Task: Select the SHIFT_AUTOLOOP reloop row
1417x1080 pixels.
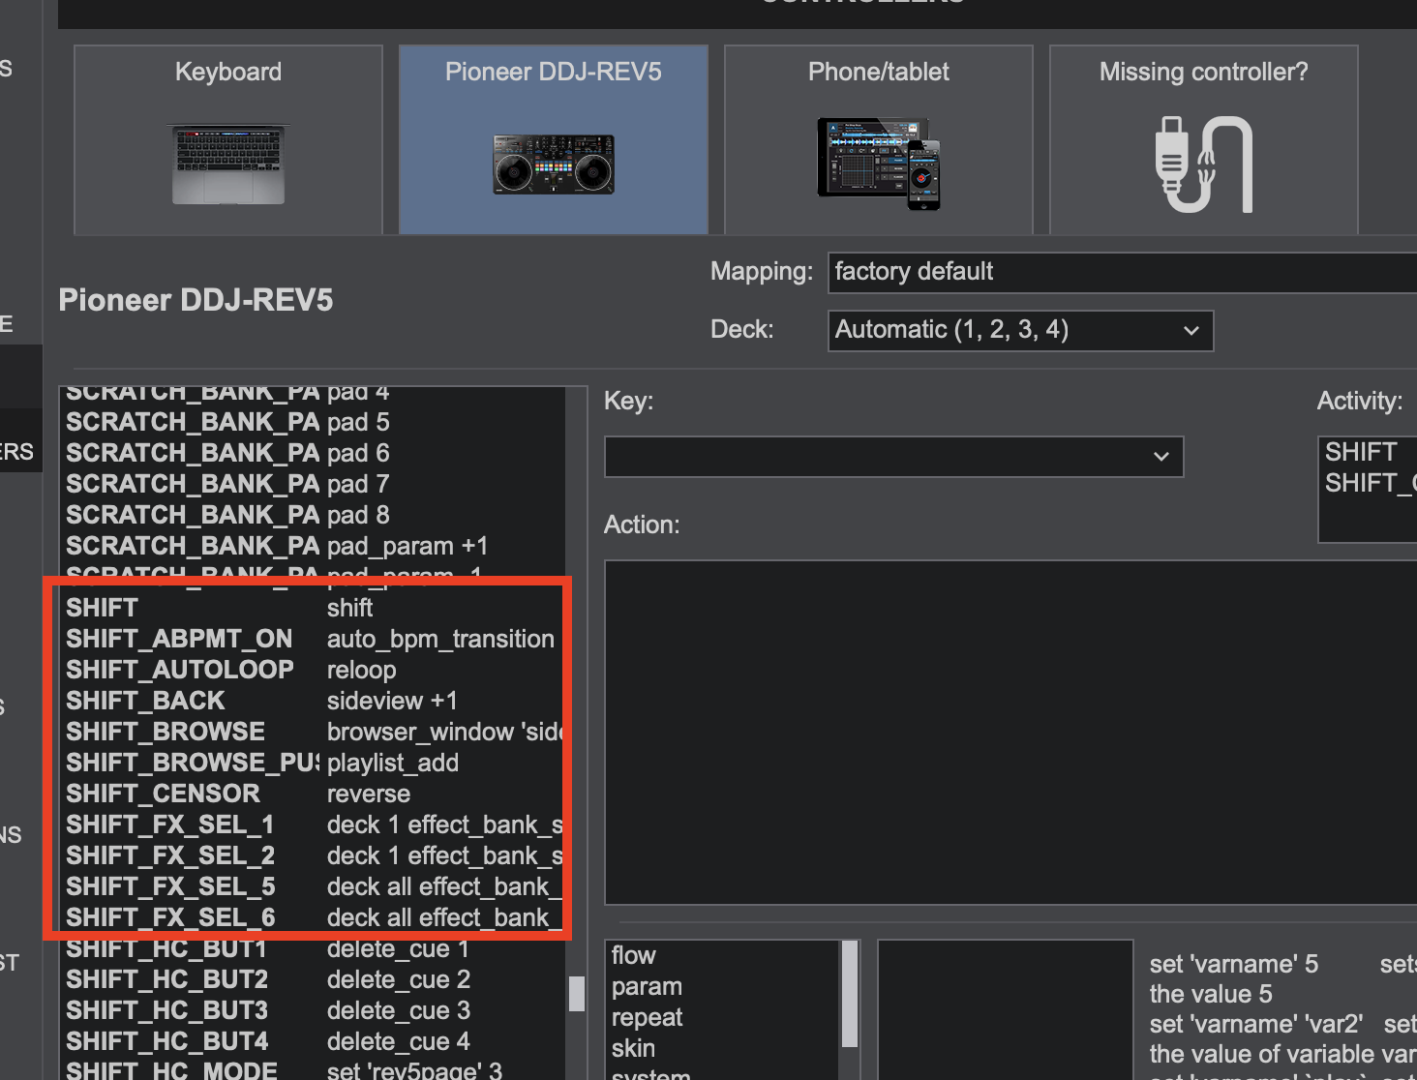Action: [x=313, y=670]
